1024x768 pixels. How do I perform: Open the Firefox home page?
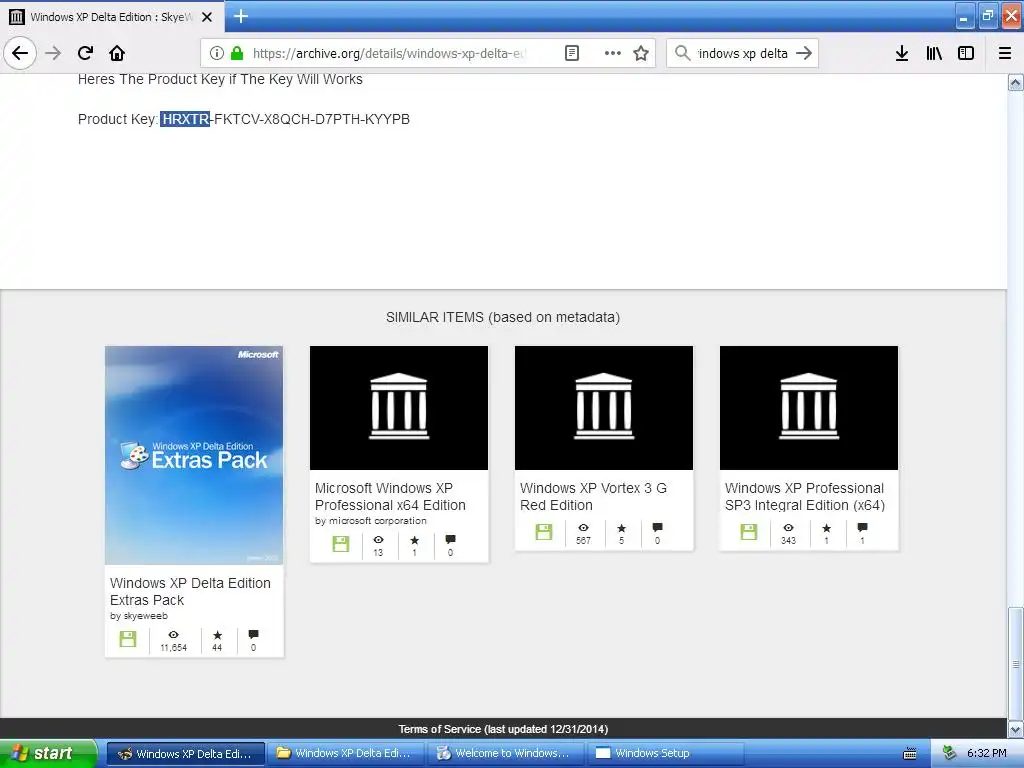pos(117,53)
